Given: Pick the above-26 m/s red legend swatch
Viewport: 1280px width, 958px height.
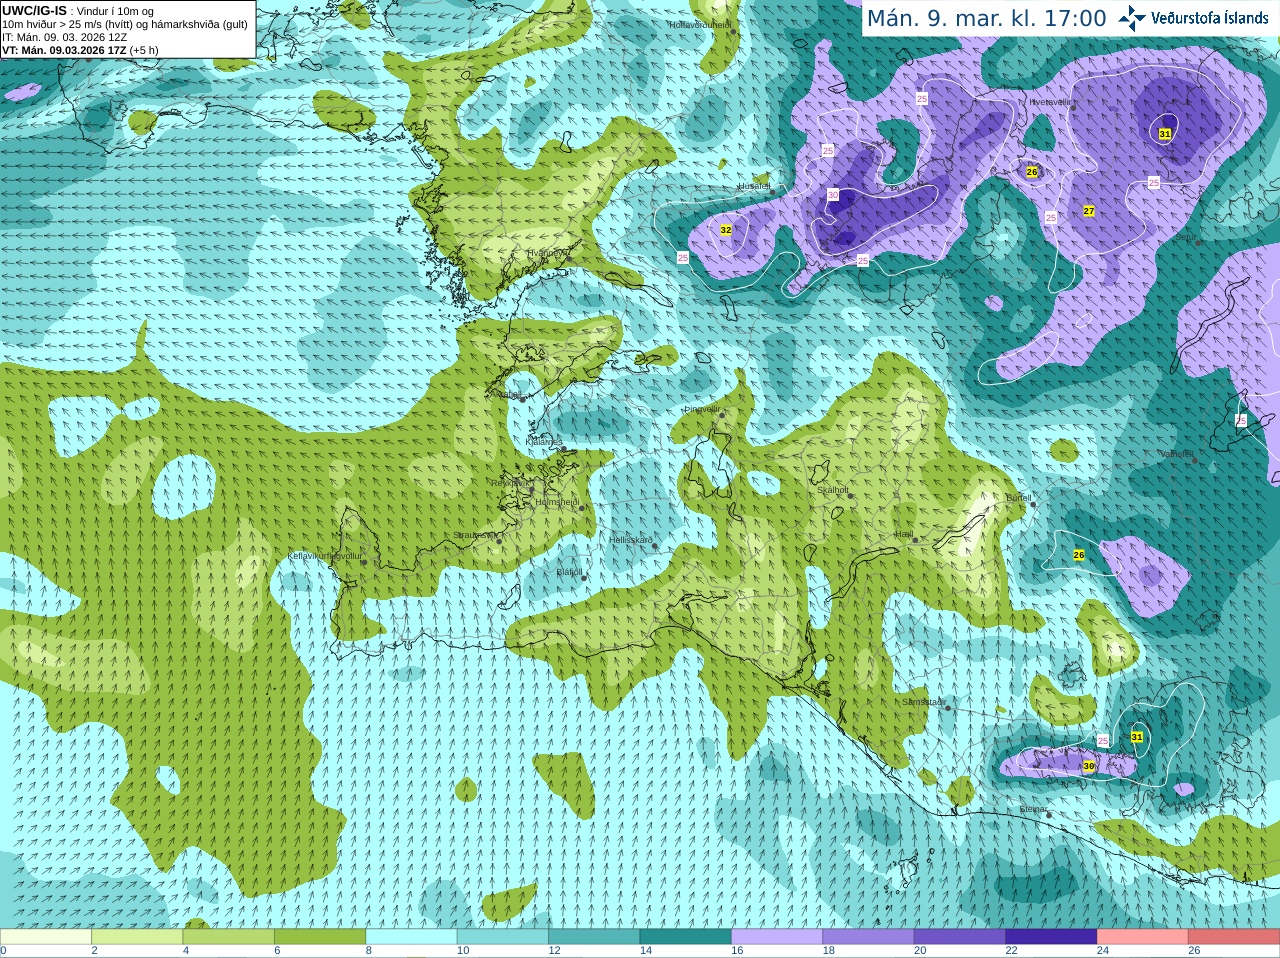Looking at the screenshot, I should 1234,937.
